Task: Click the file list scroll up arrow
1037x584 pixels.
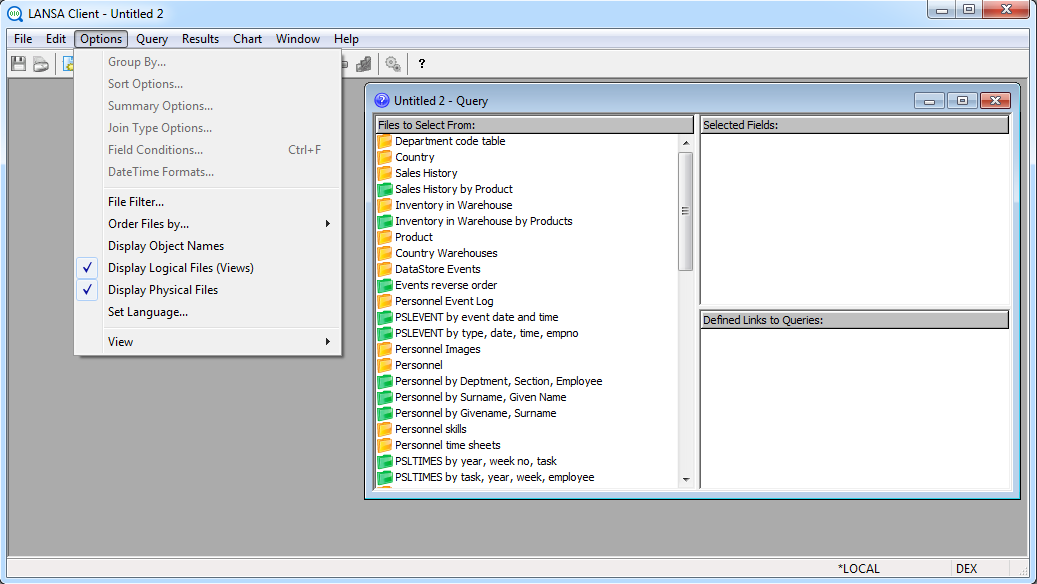Action: [686, 143]
